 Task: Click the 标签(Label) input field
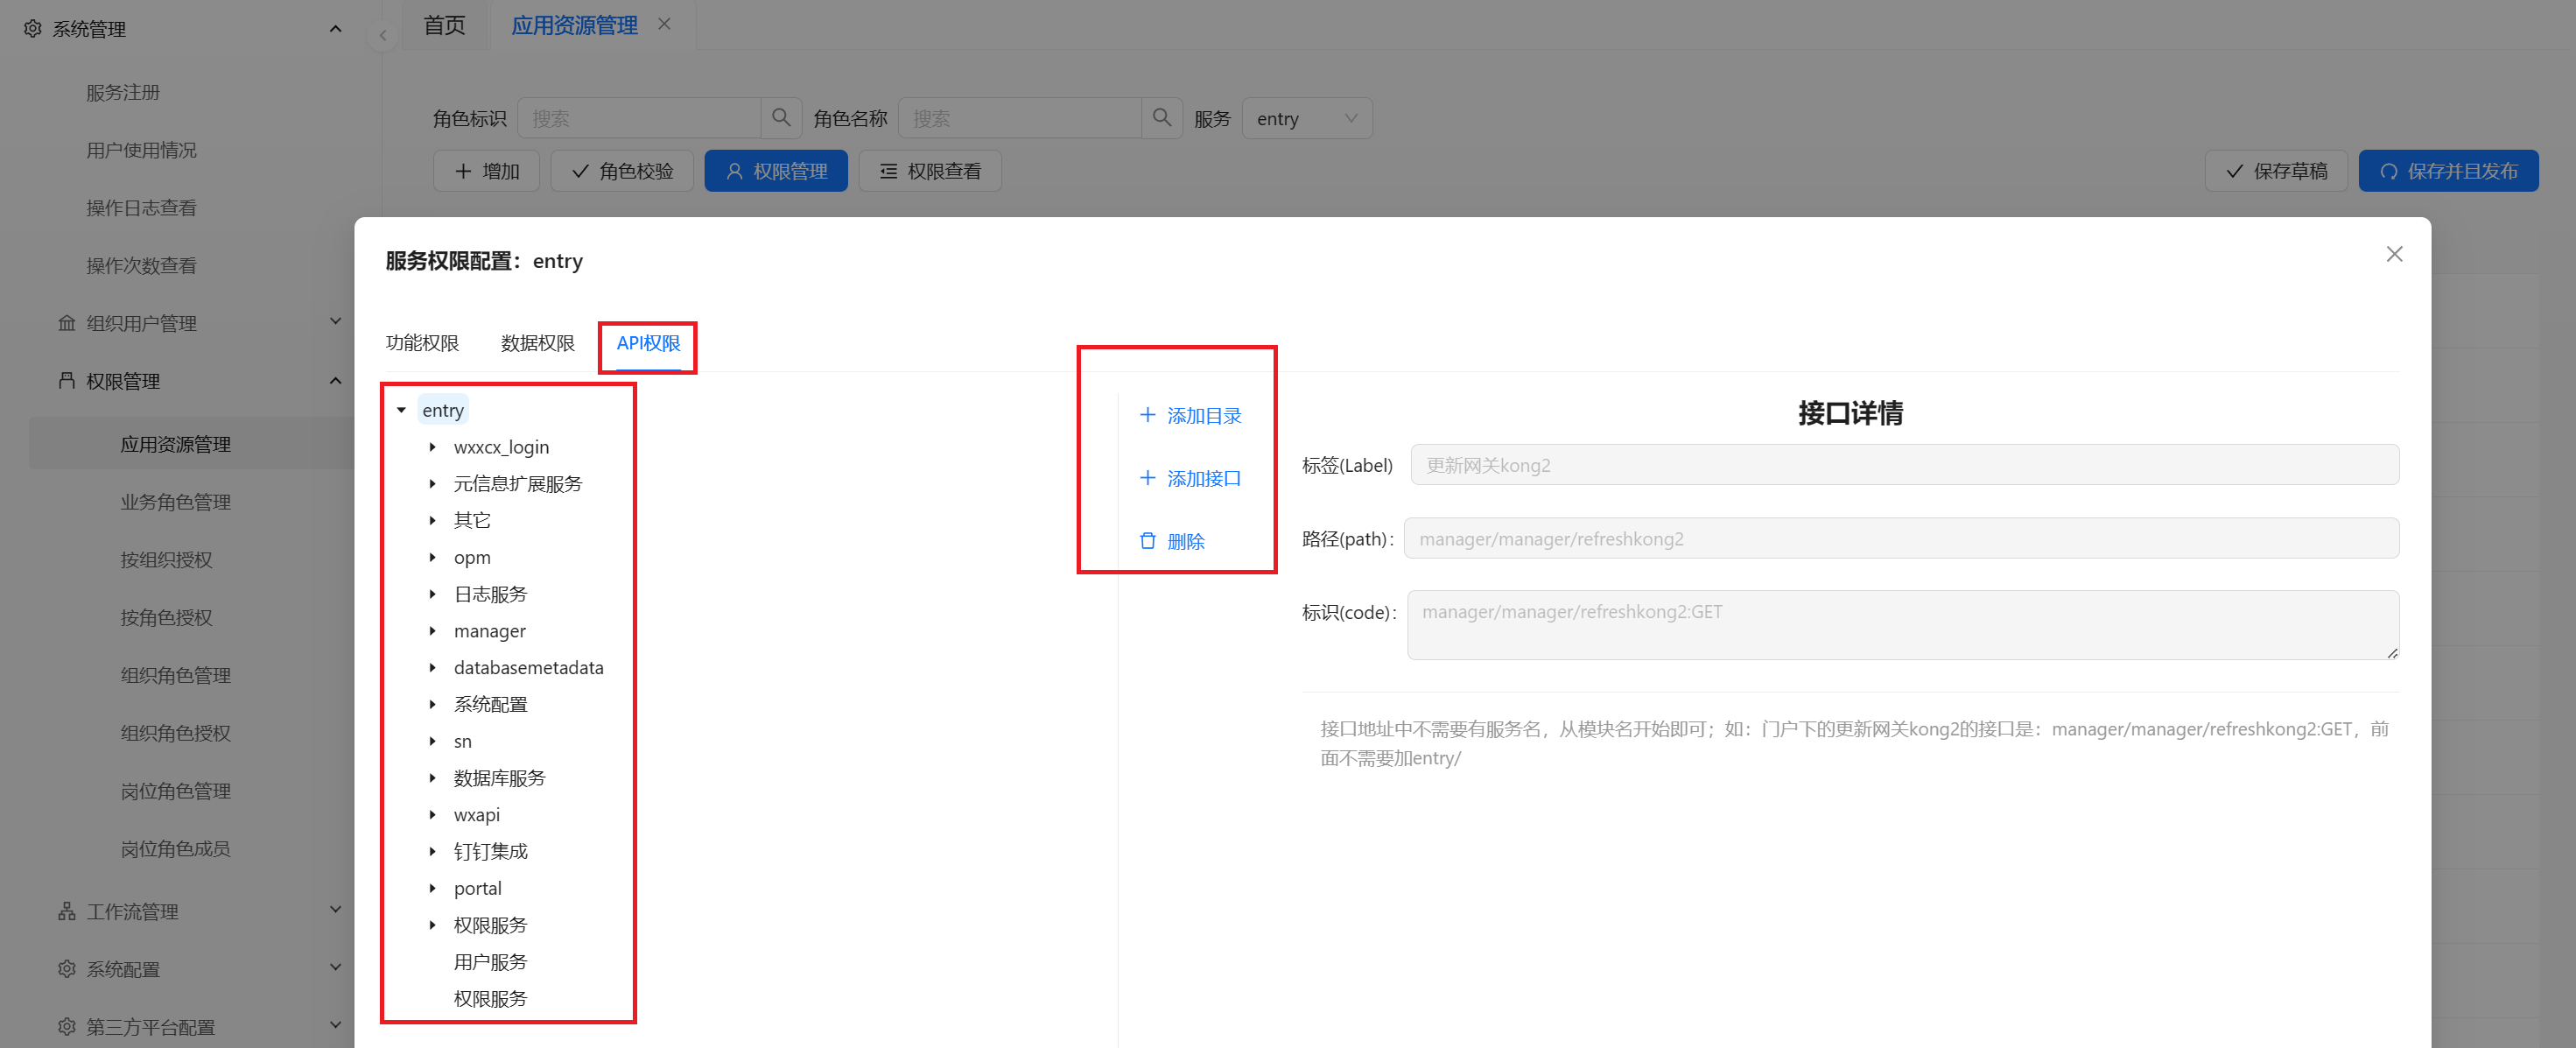(1904, 465)
